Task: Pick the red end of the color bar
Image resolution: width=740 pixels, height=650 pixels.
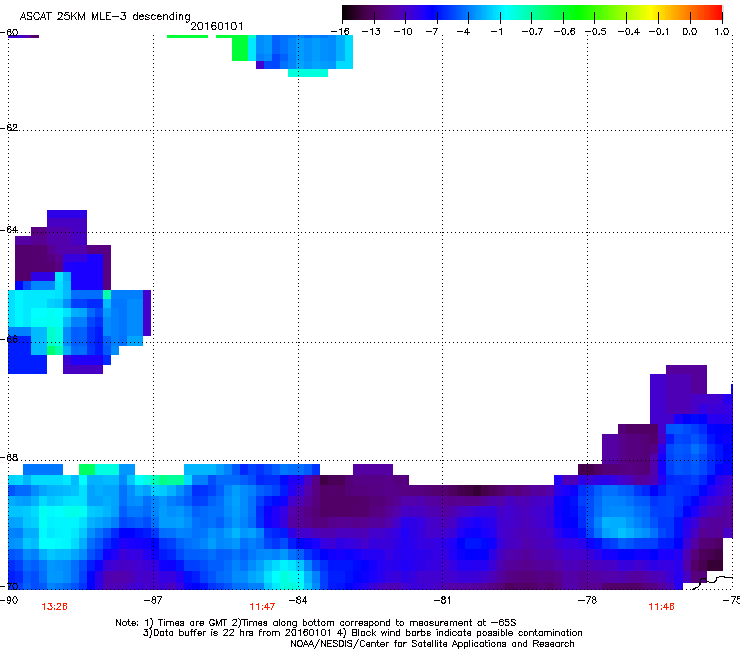Action: (x=715, y=12)
